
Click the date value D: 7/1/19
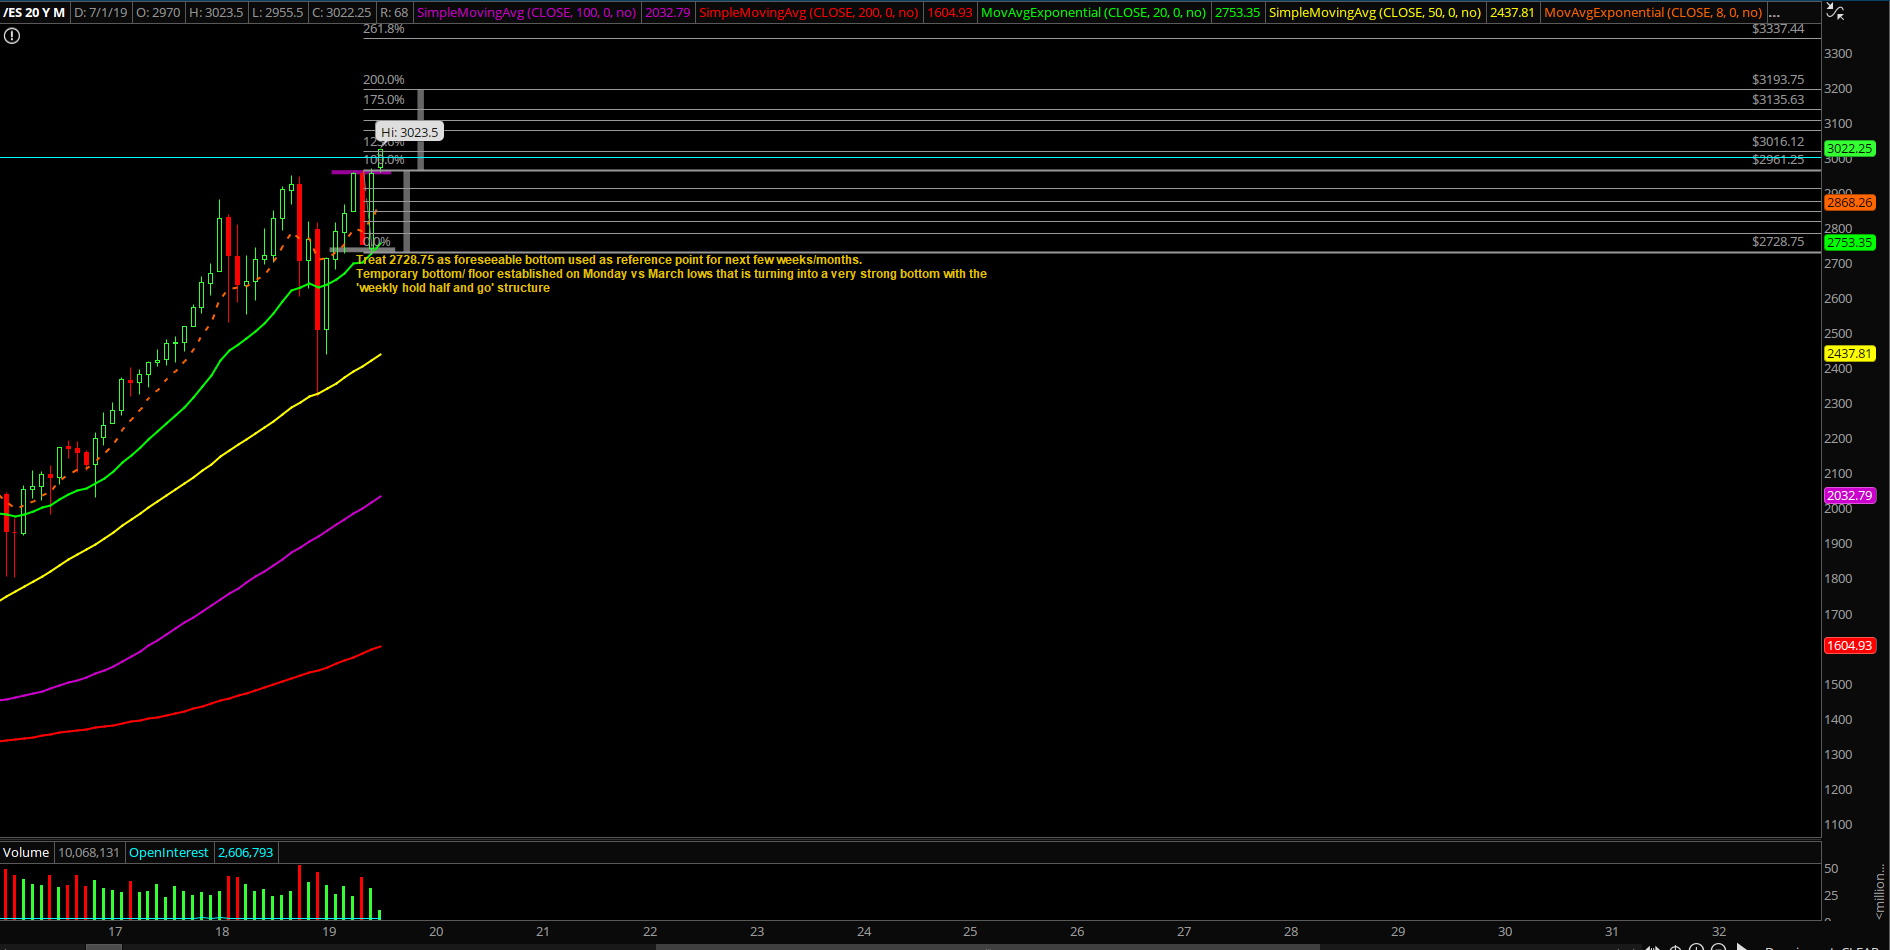click(101, 13)
